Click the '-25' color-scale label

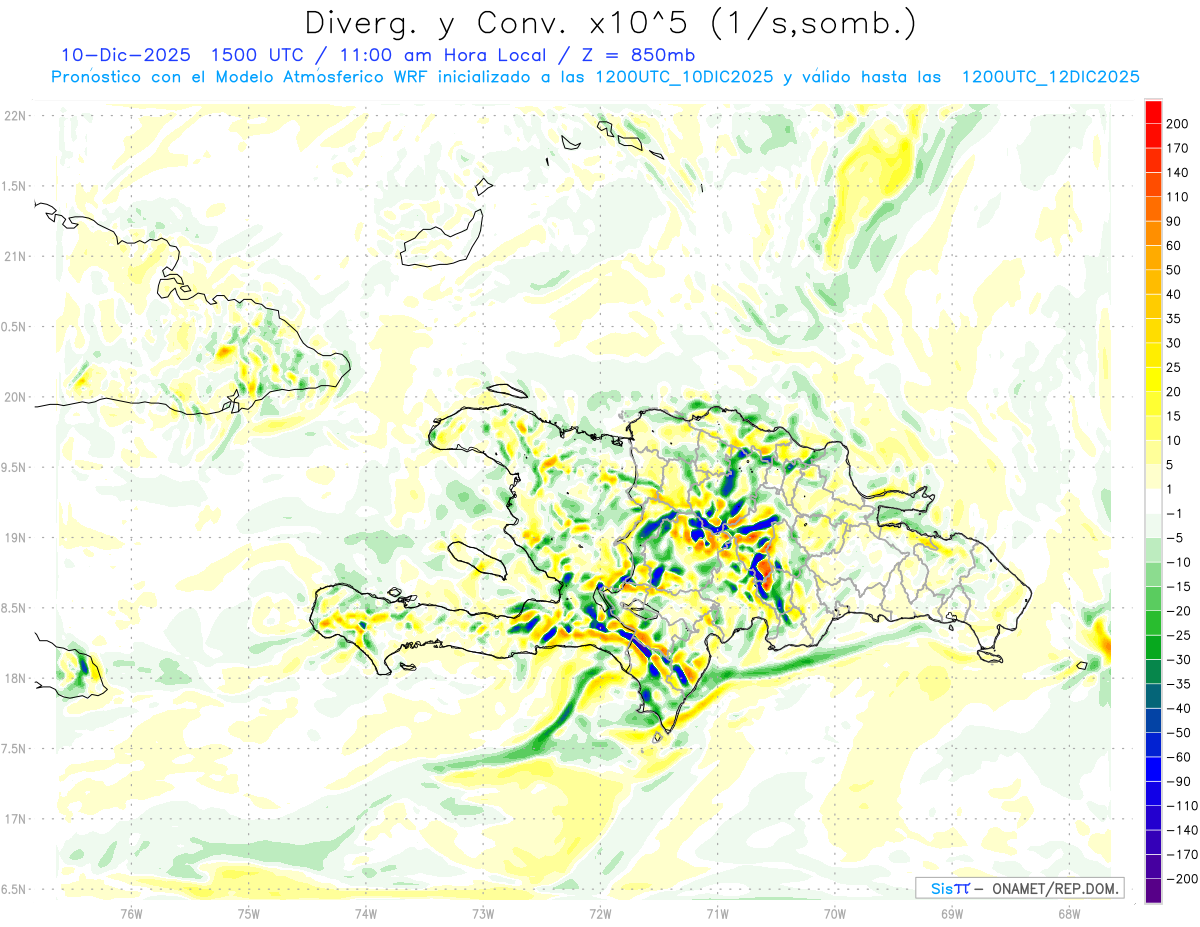click(1179, 636)
